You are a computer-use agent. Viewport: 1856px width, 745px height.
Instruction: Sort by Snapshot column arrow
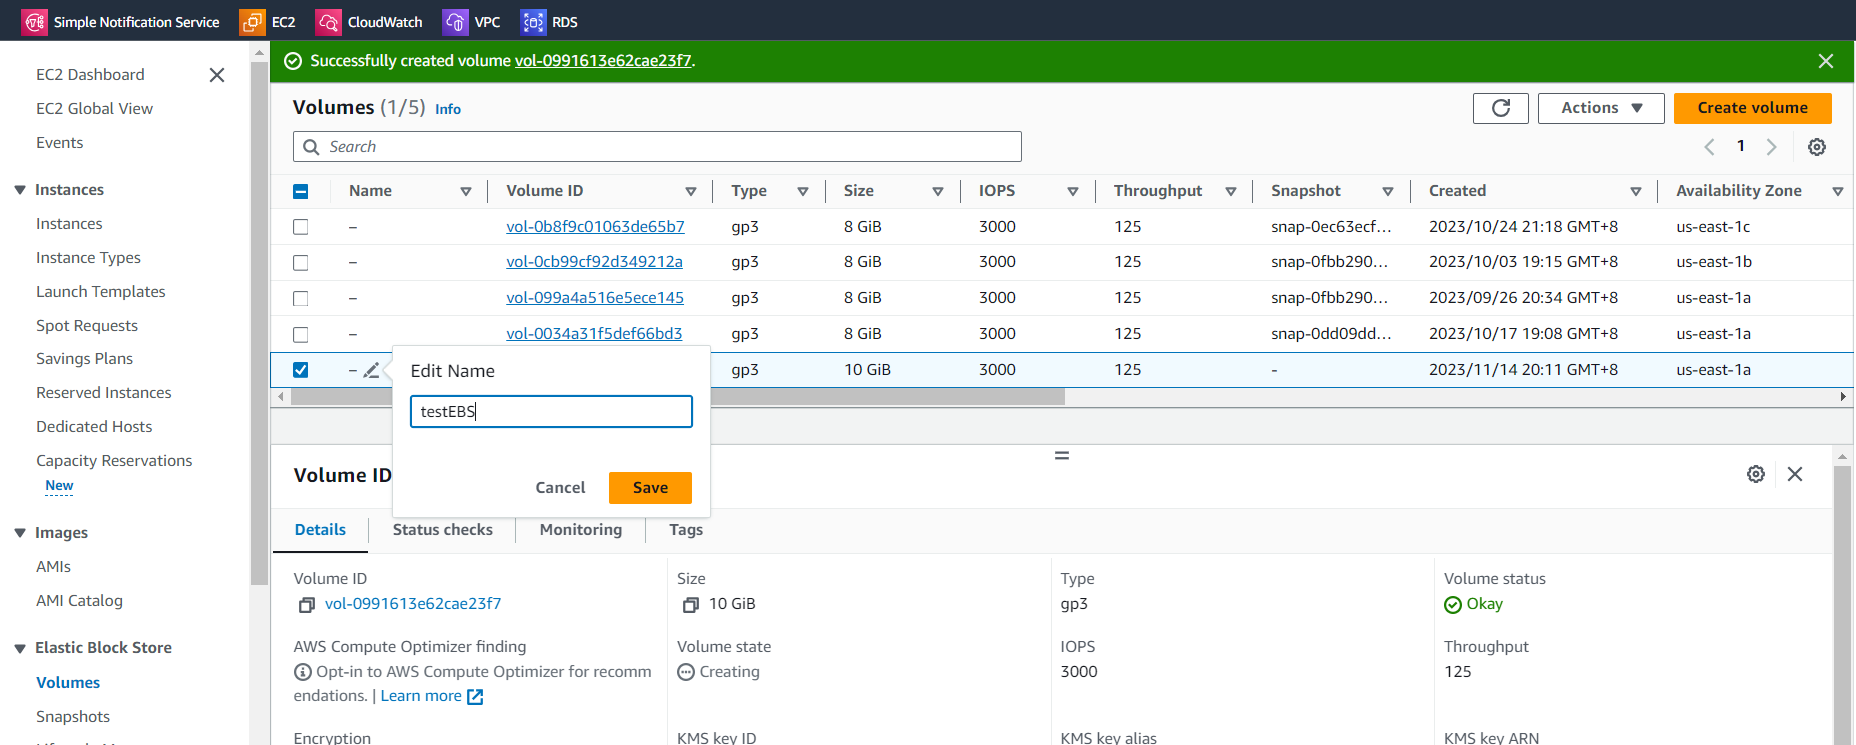(1388, 191)
